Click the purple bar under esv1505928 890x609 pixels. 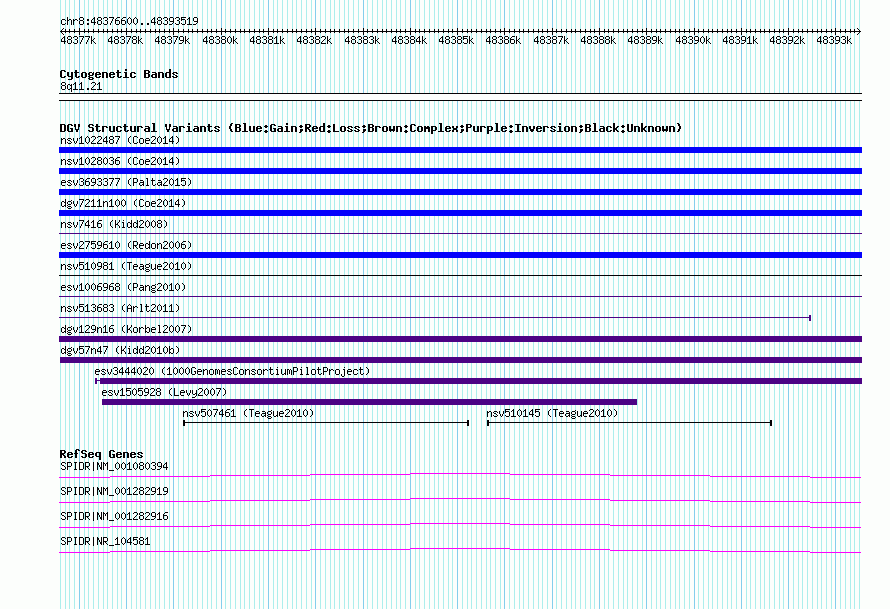click(x=370, y=402)
